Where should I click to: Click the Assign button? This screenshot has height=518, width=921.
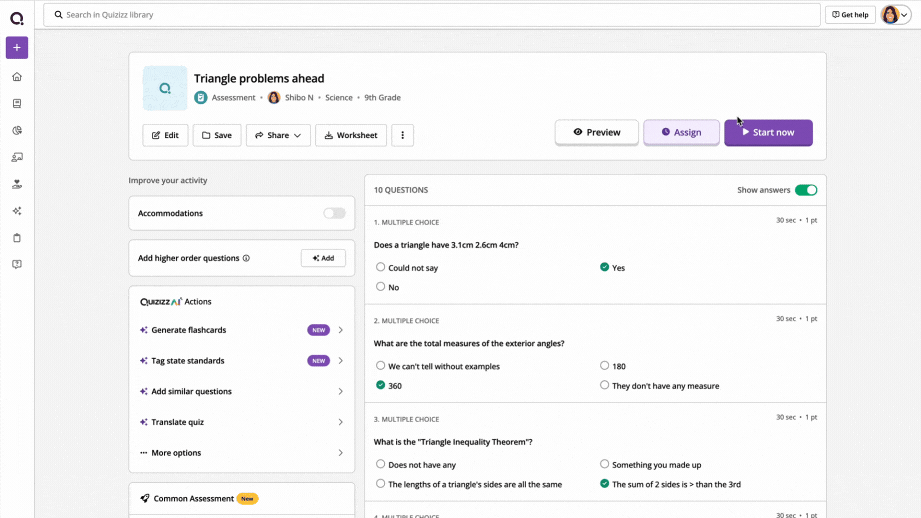coord(681,132)
